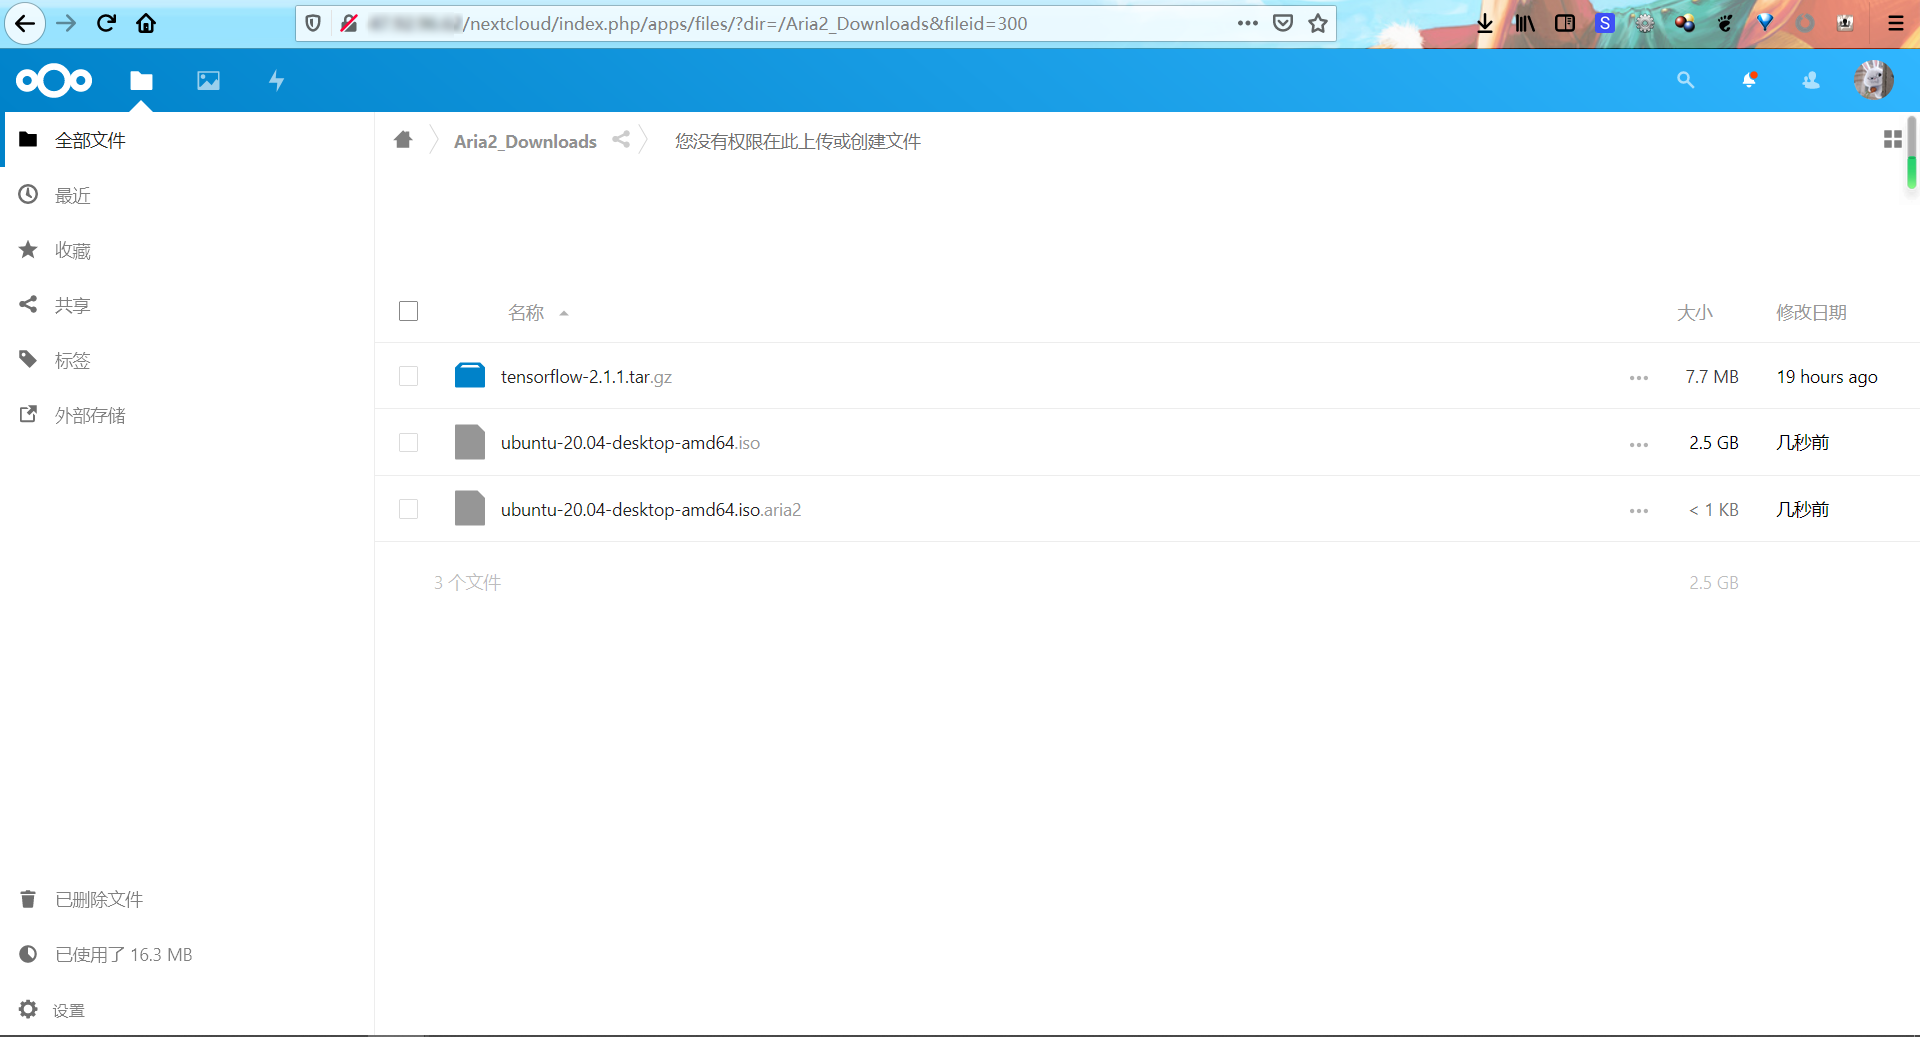This screenshot has height=1037, width=1920.
Task: Open Nextcloud search
Action: [1685, 80]
